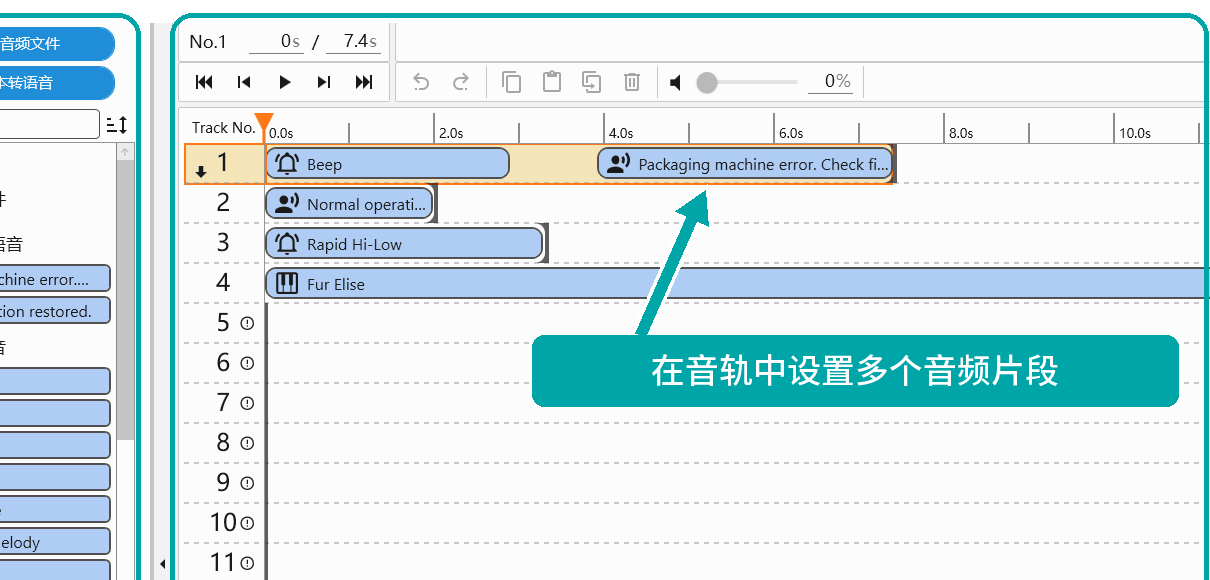Click the 8.0s ruler mark

(x=961, y=133)
